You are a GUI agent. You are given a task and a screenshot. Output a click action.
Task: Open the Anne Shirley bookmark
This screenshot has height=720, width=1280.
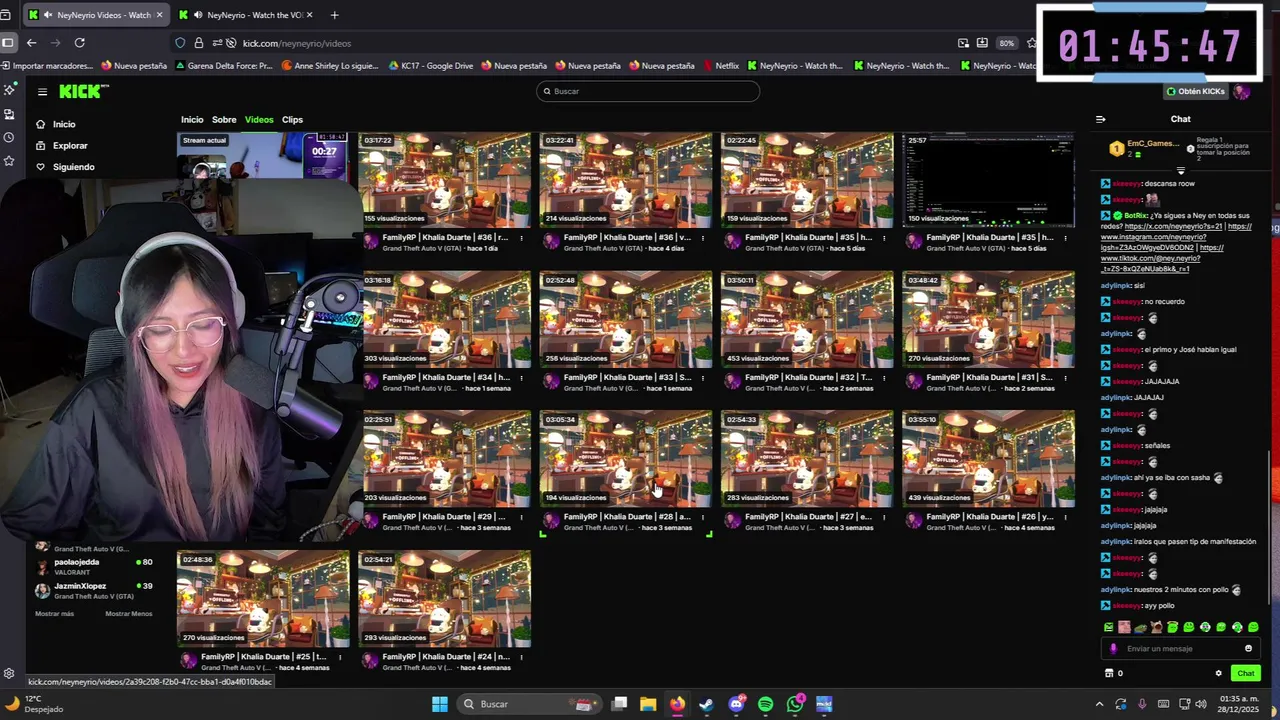[330, 66]
